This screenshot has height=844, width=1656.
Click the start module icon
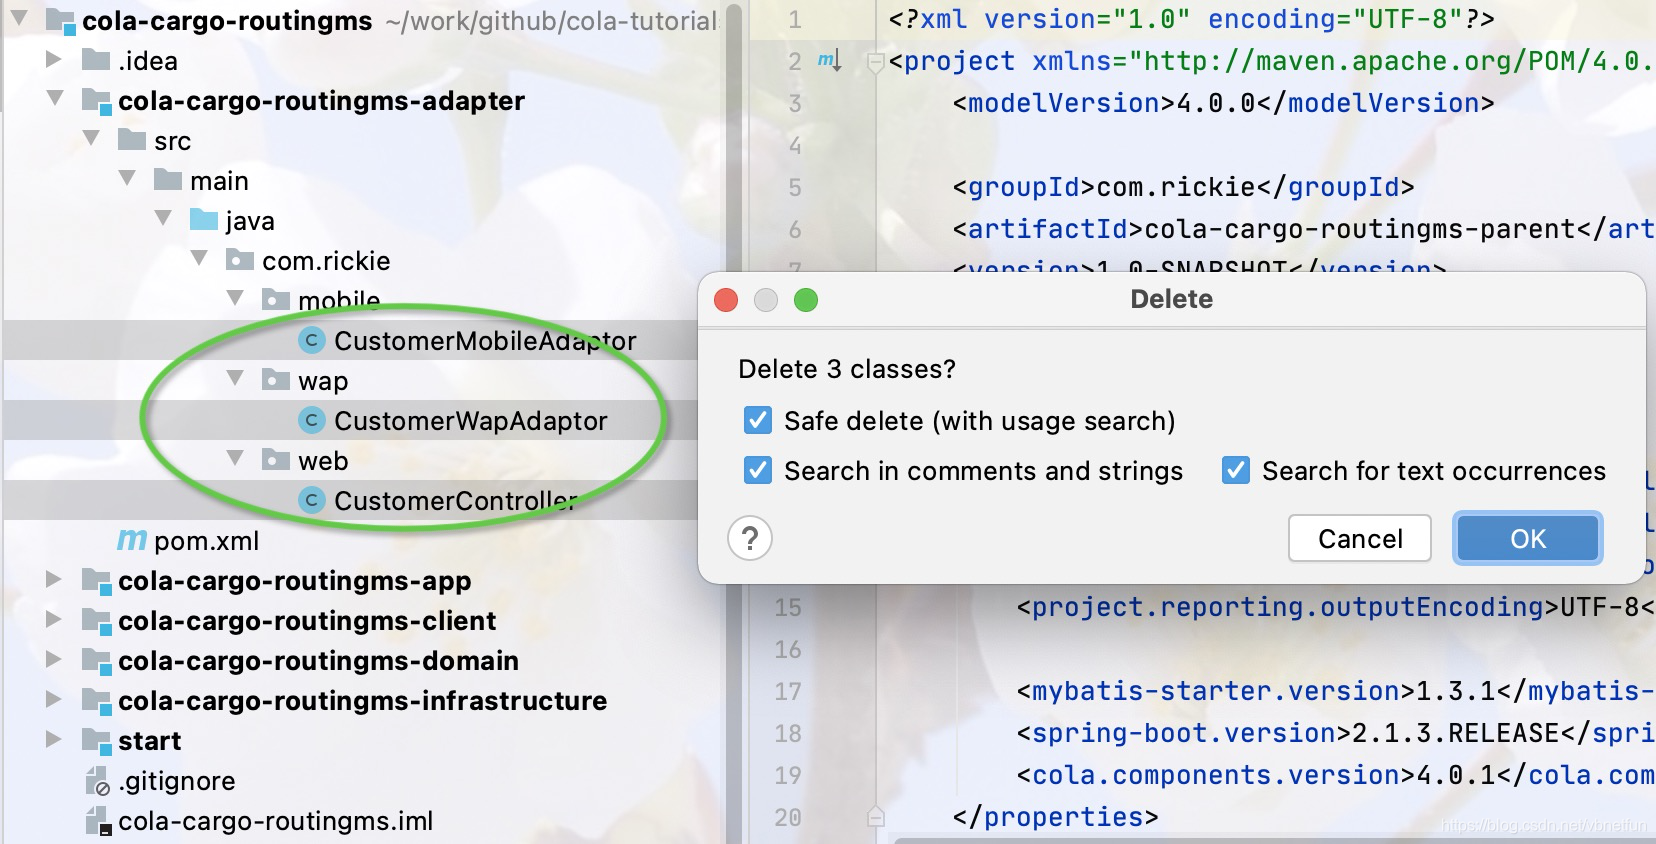click(x=96, y=741)
